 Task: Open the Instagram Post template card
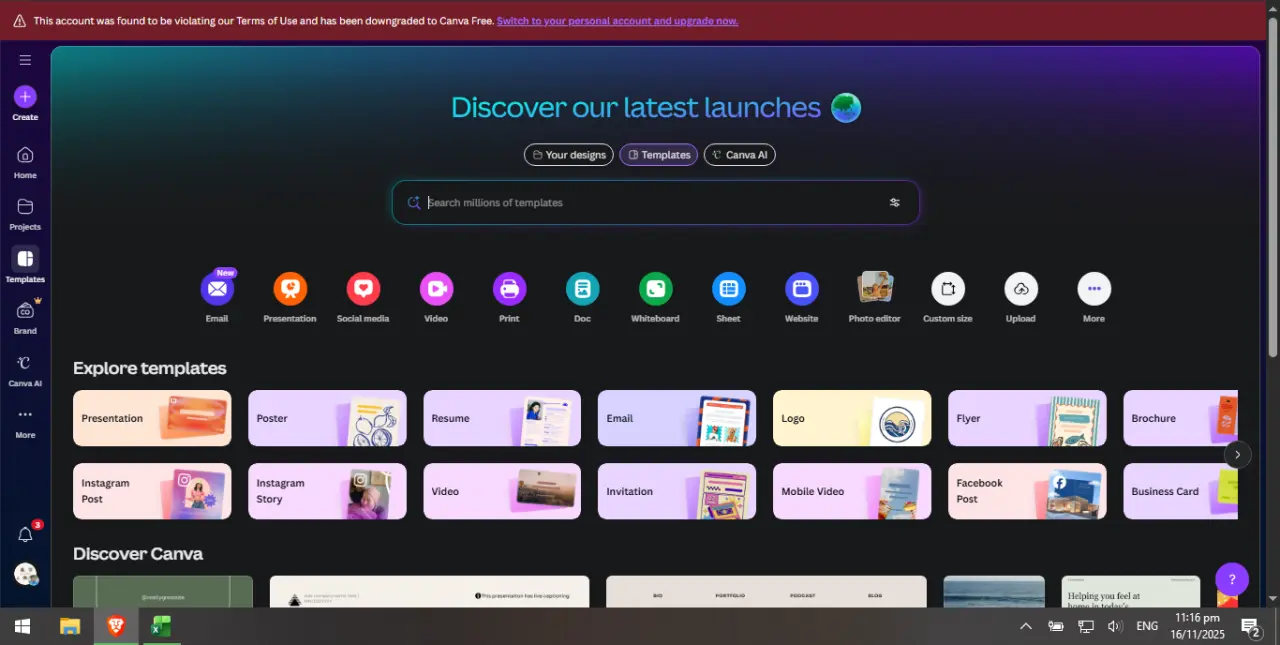(x=152, y=491)
